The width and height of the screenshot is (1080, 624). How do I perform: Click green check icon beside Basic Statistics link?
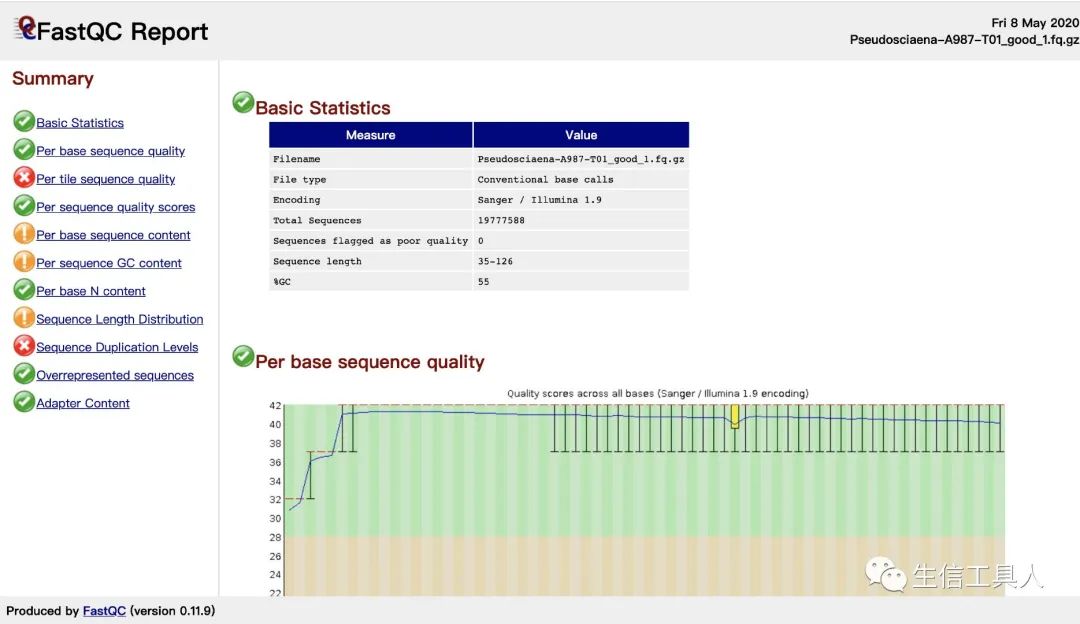pos(23,121)
